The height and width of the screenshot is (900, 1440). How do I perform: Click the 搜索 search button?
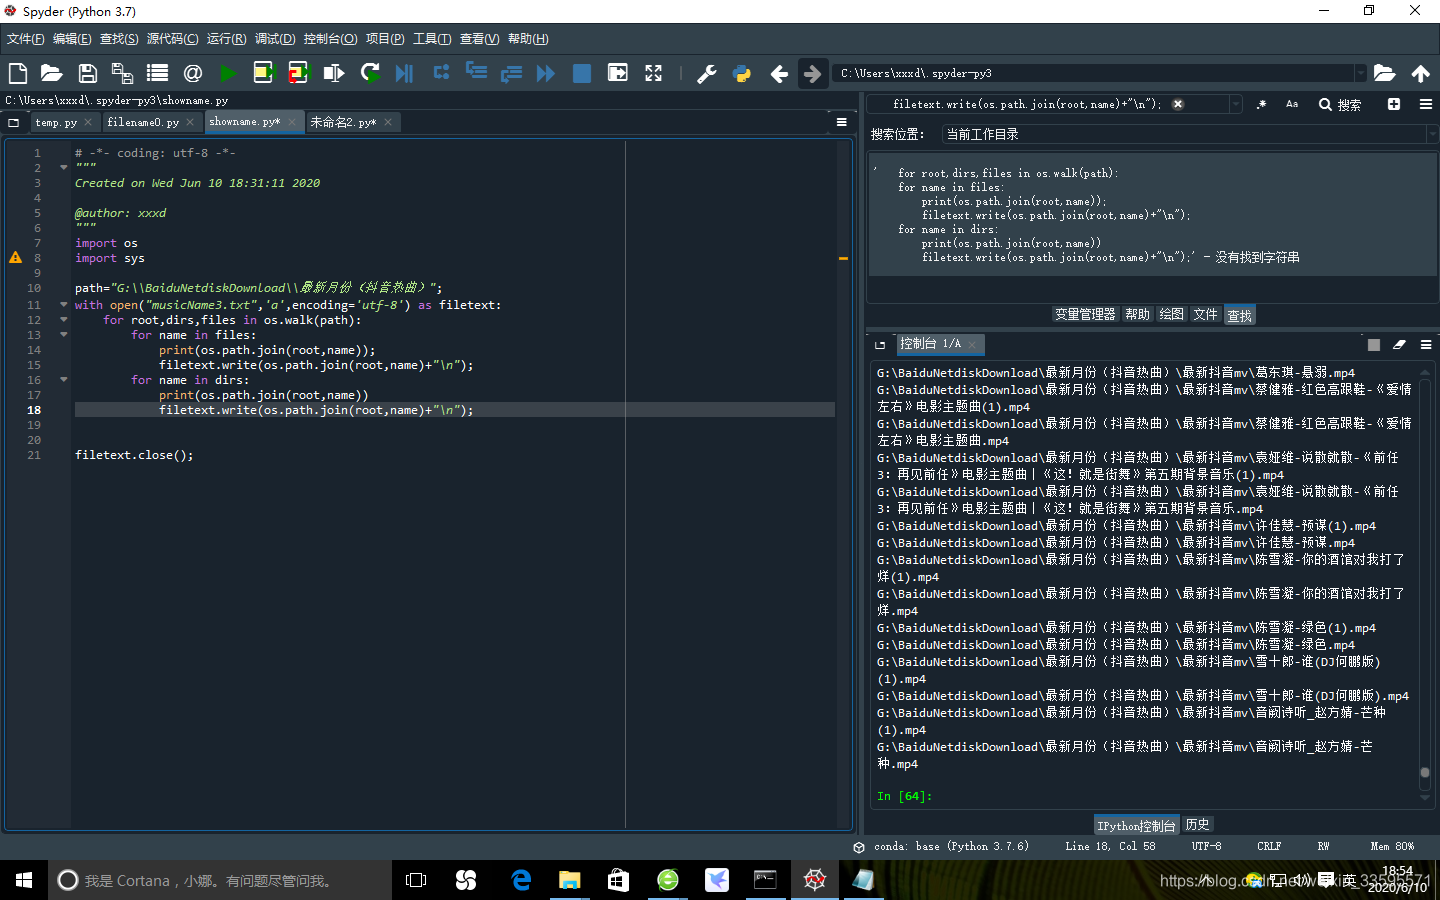(1340, 104)
